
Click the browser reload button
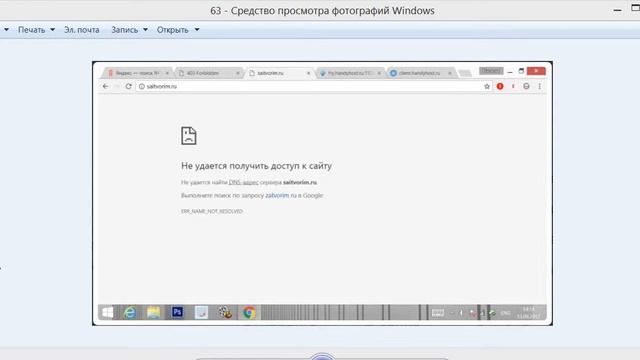(x=129, y=86)
